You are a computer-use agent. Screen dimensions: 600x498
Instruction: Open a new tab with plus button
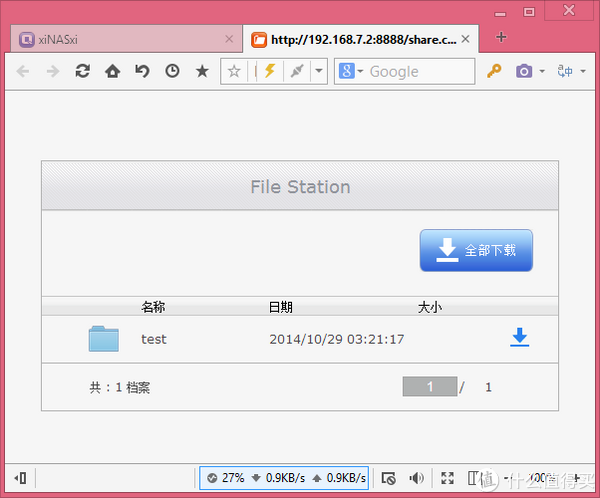click(501, 37)
